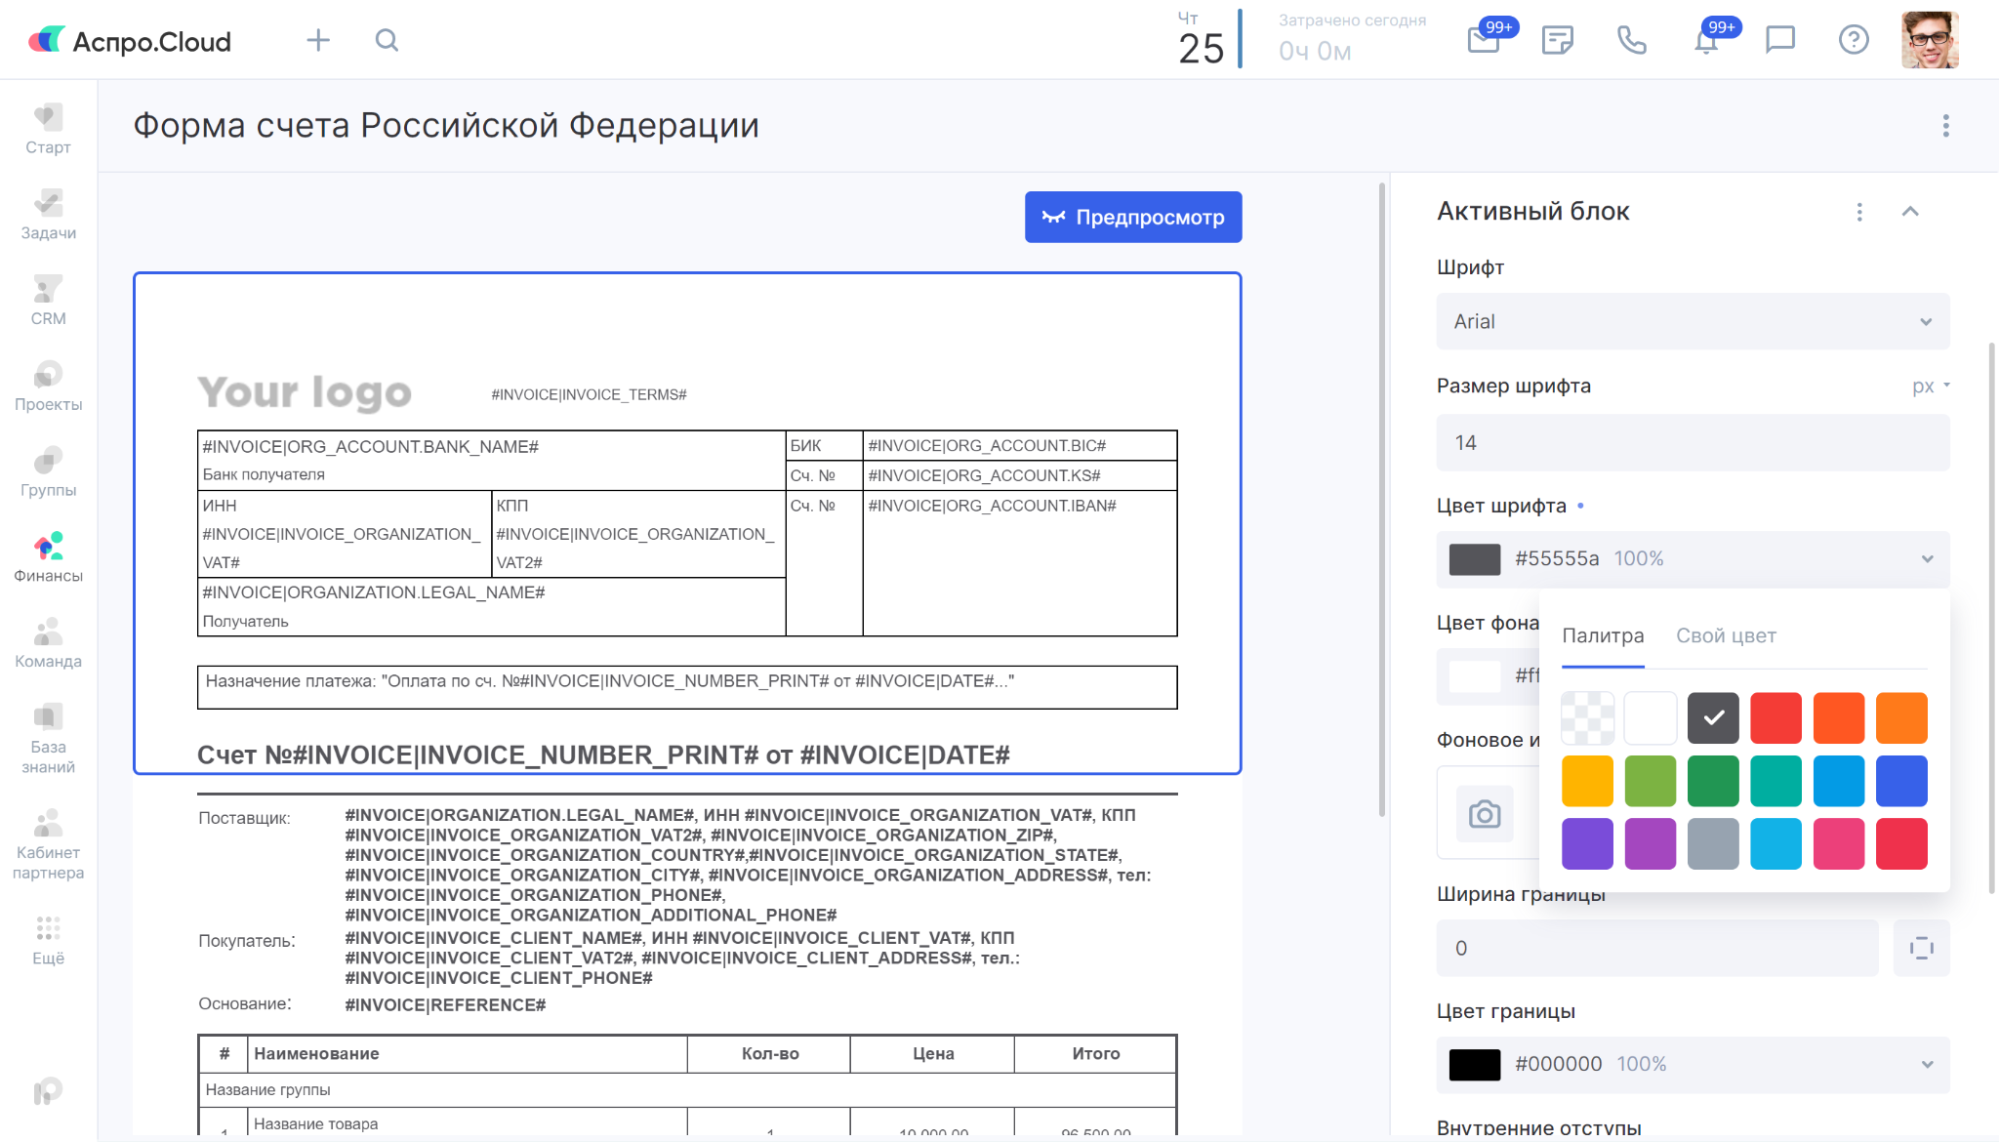Viewport: 1999px width, 1143px height.
Task: Click #INVOICE|REFERENCE# placeholder text
Action: tap(445, 1005)
